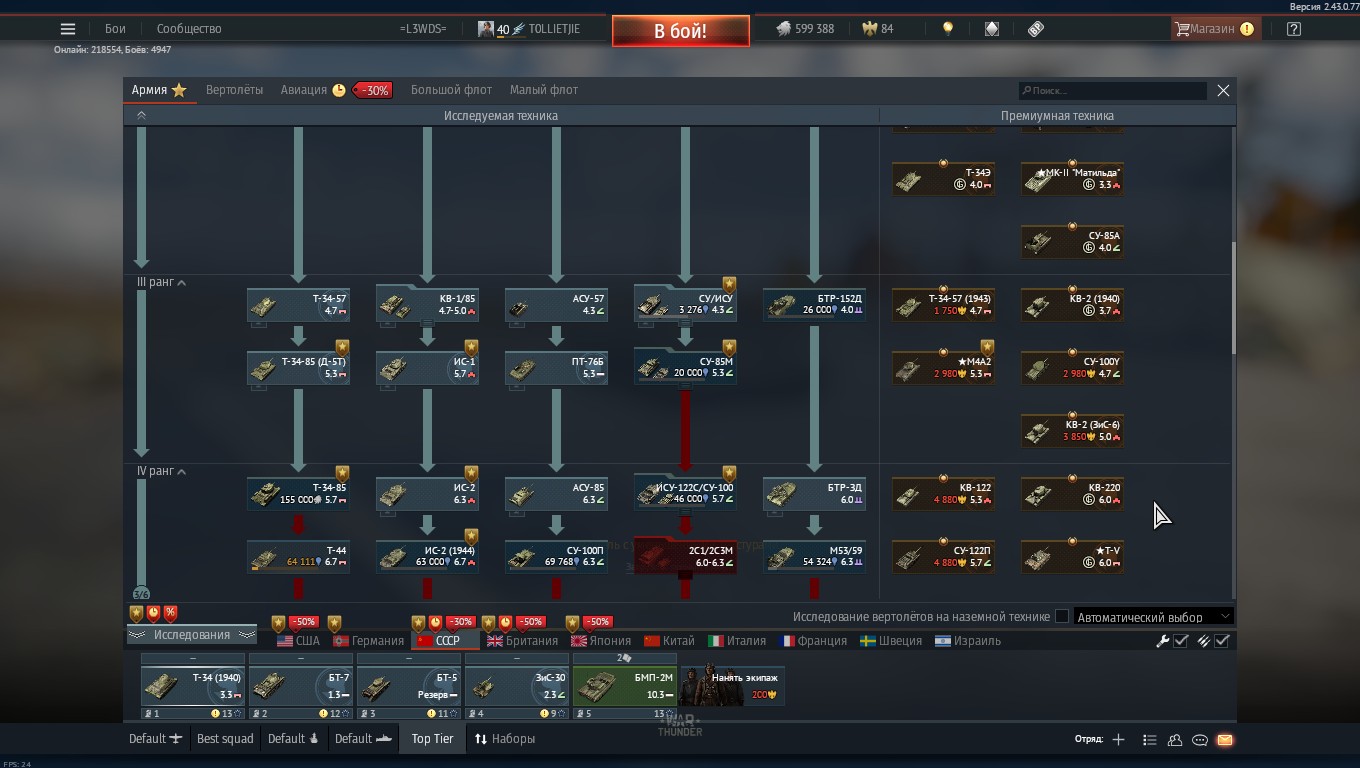1360x768 pixels.
Task: Select the БМП-2М crew slot
Action: click(625, 686)
